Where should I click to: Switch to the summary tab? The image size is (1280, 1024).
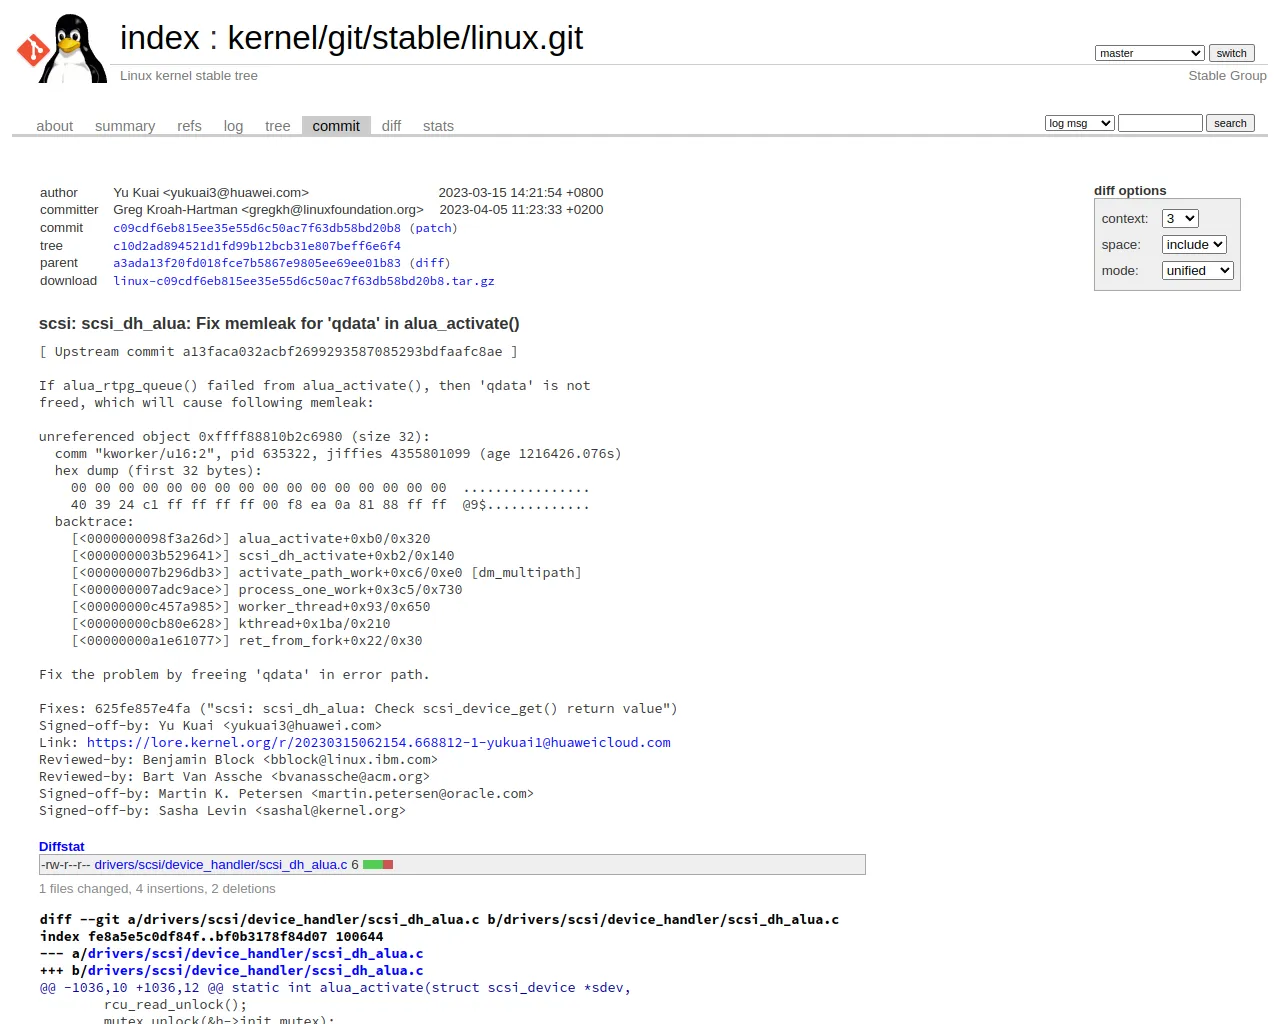click(125, 126)
